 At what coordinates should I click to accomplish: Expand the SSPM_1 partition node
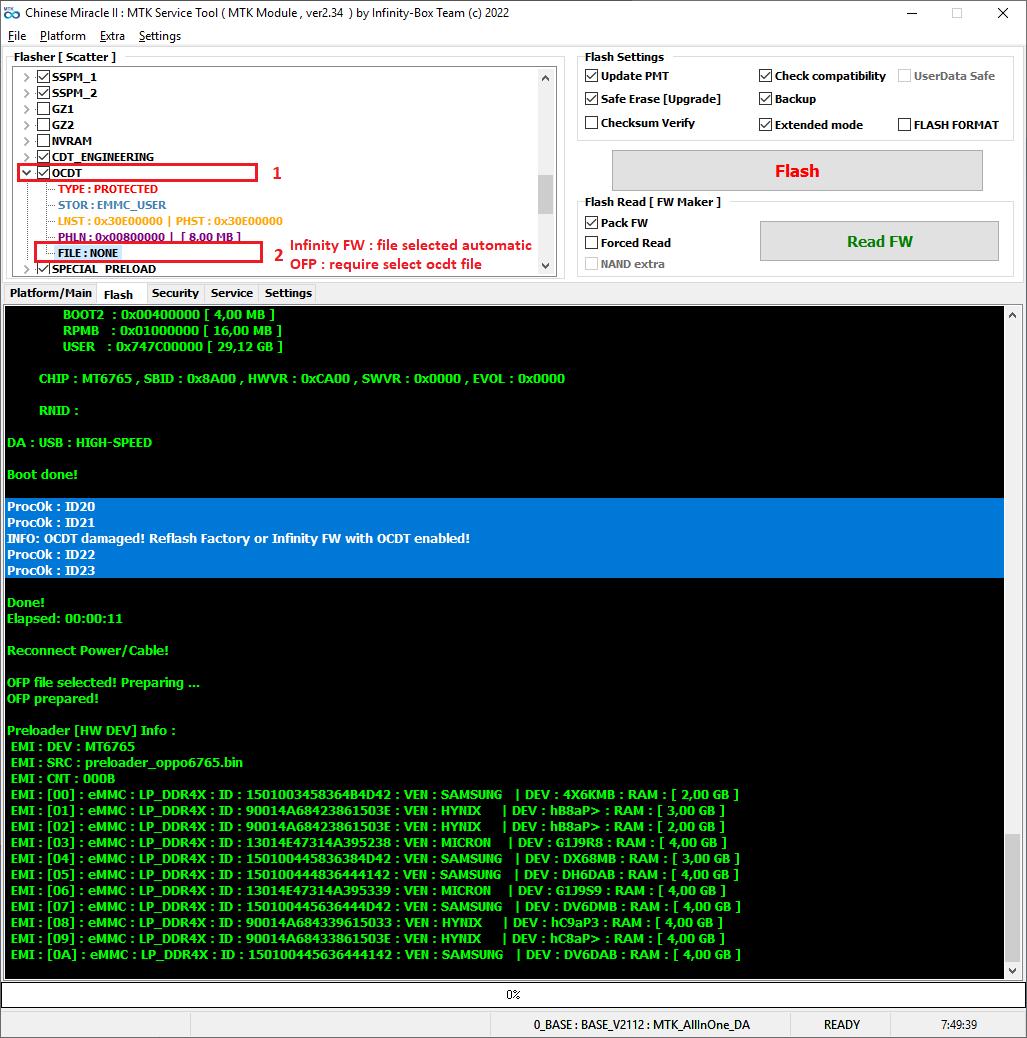coord(26,77)
